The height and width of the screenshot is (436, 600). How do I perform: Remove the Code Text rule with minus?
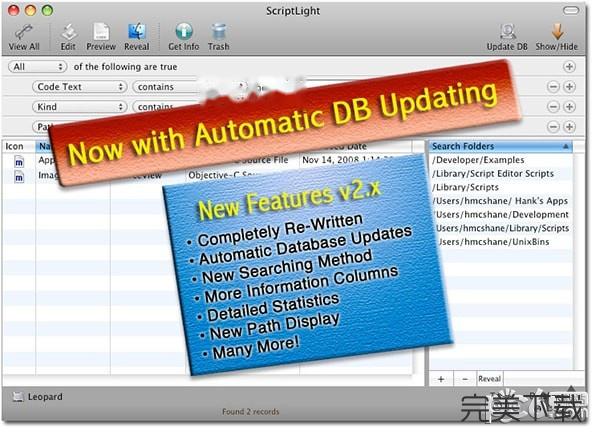tap(553, 87)
